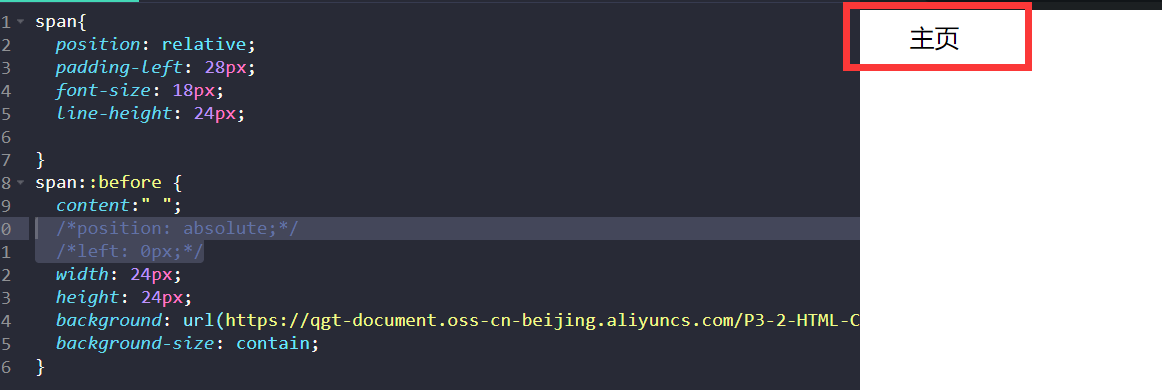Place cursor on the position property name

click(x=98, y=44)
